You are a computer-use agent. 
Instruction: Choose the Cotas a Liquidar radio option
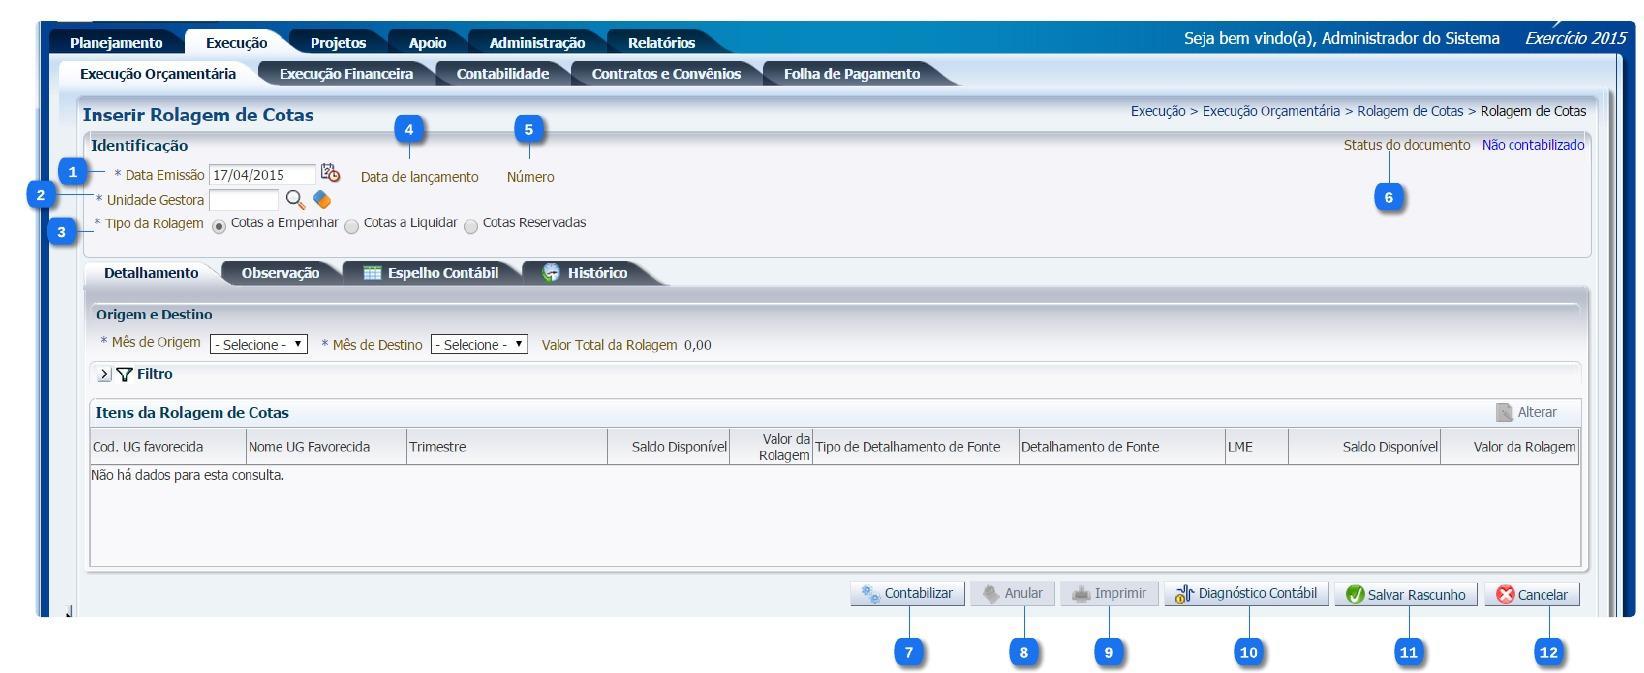pos(351,227)
